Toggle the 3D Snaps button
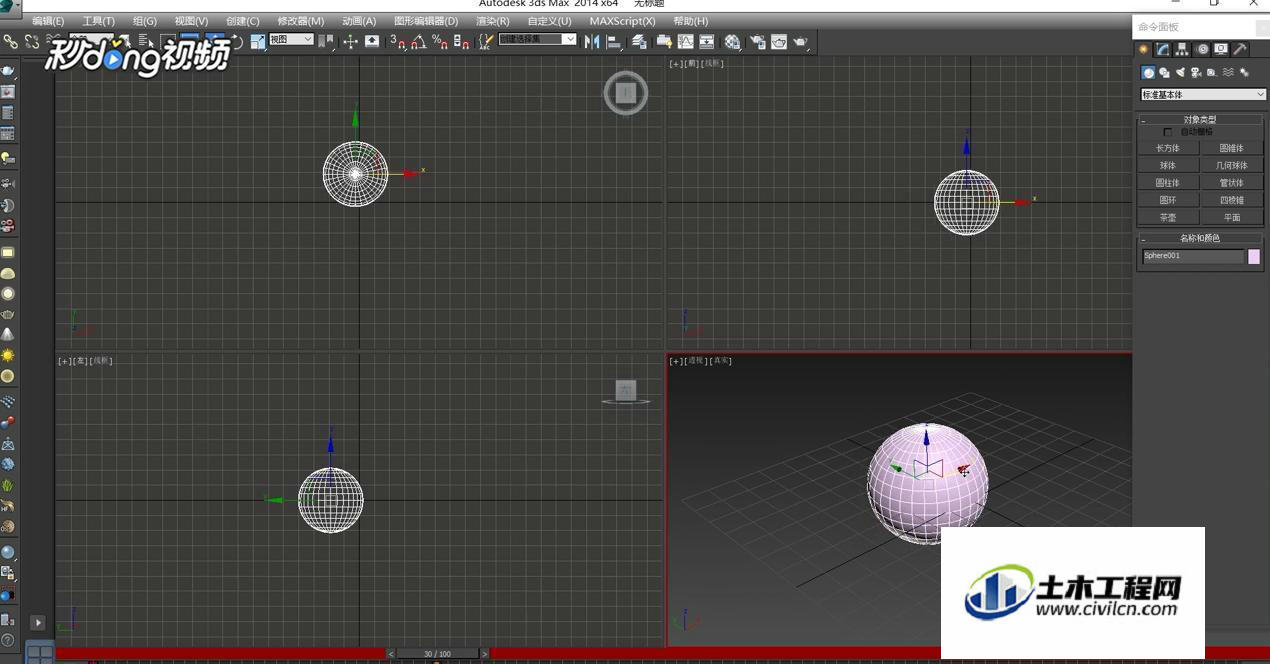 click(x=396, y=41)
